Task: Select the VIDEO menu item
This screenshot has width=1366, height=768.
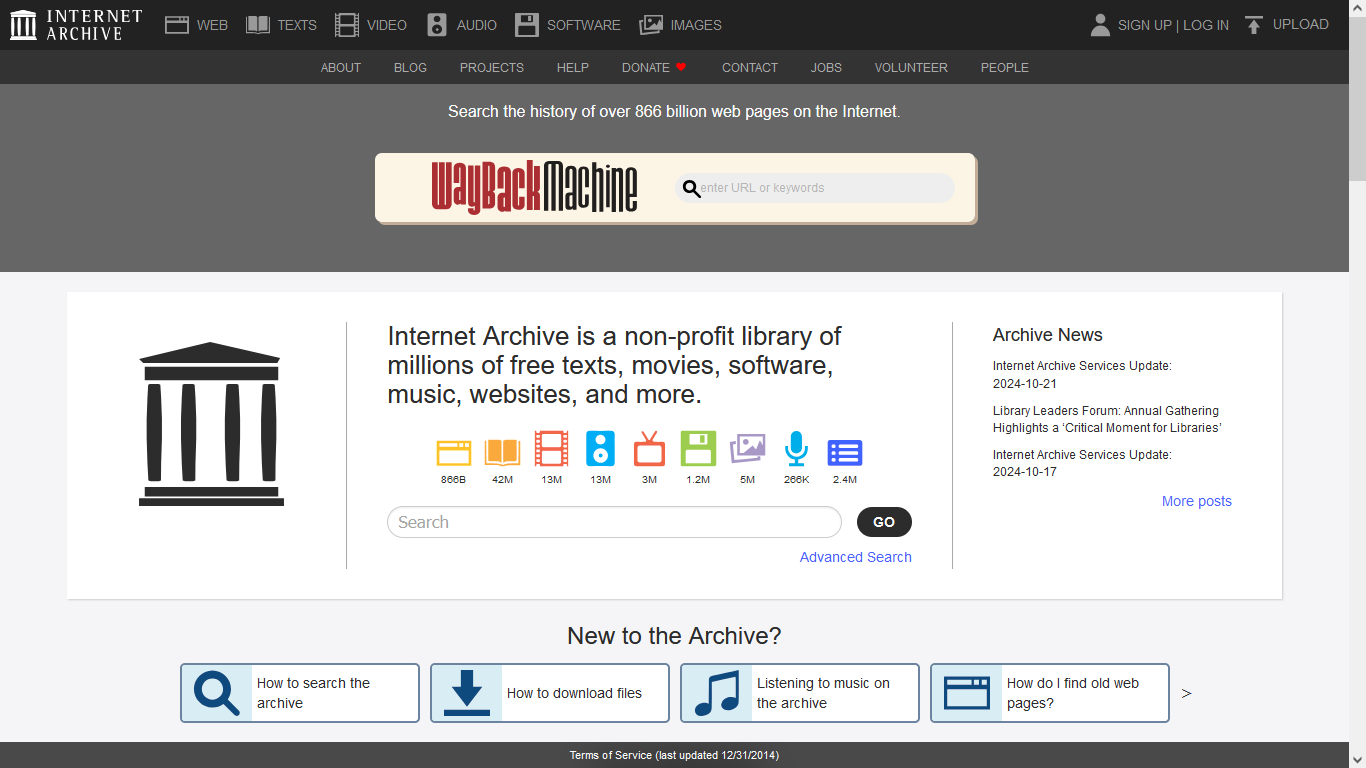Action: [x=387, y=25]
